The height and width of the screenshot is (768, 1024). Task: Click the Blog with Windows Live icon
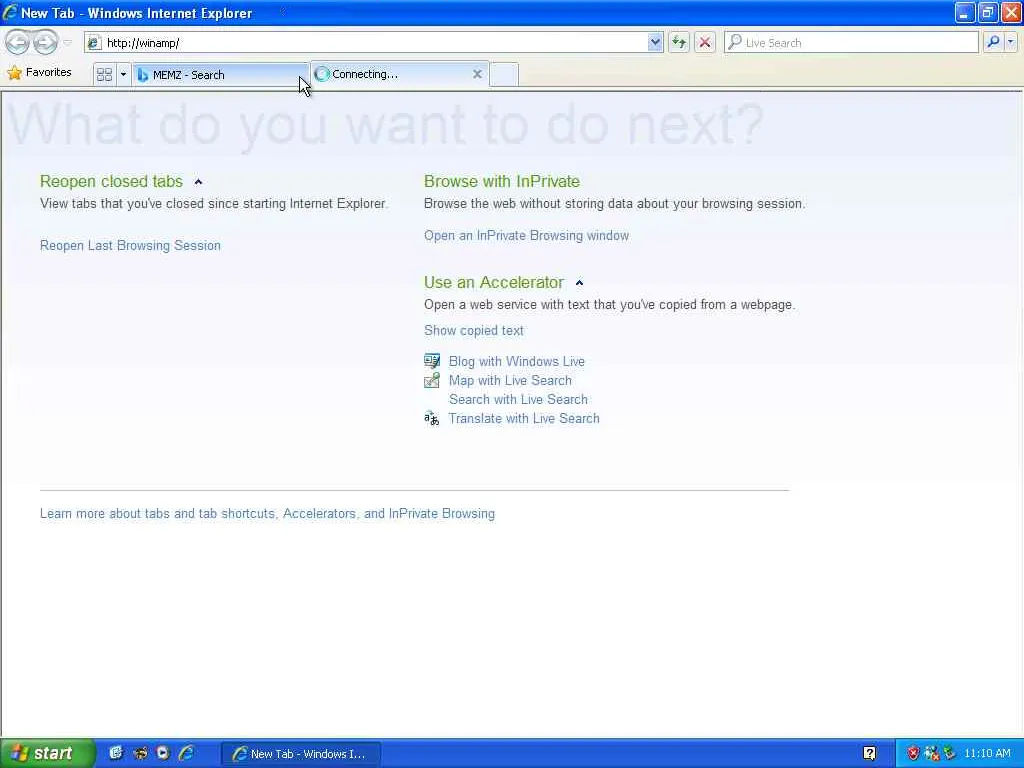[x=432, y=360]
